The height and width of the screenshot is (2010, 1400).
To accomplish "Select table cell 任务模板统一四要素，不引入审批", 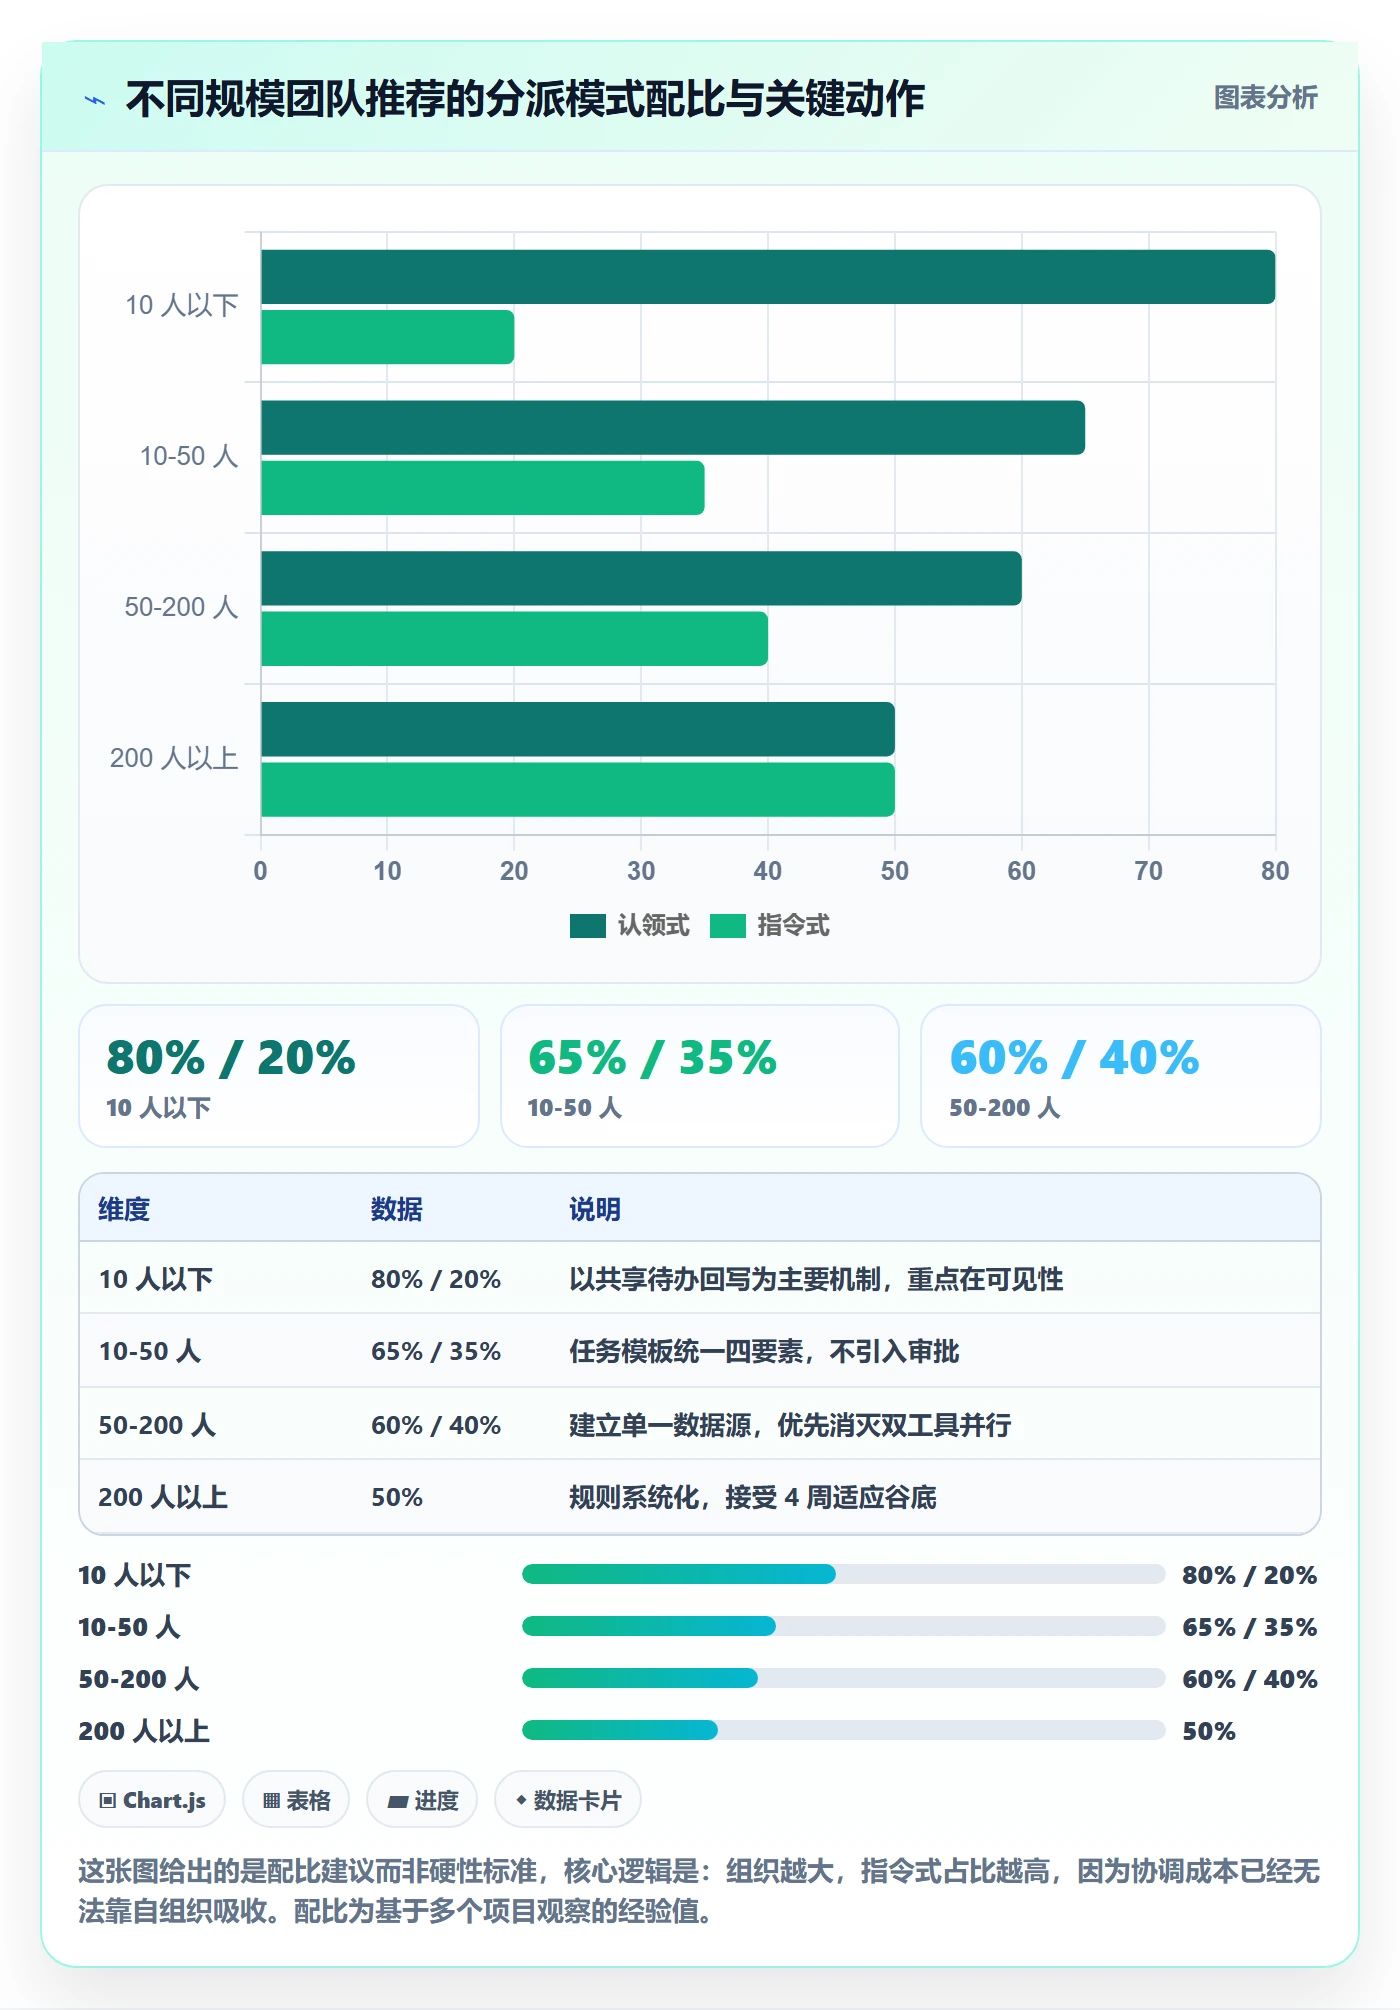I will pos(764,1351).
